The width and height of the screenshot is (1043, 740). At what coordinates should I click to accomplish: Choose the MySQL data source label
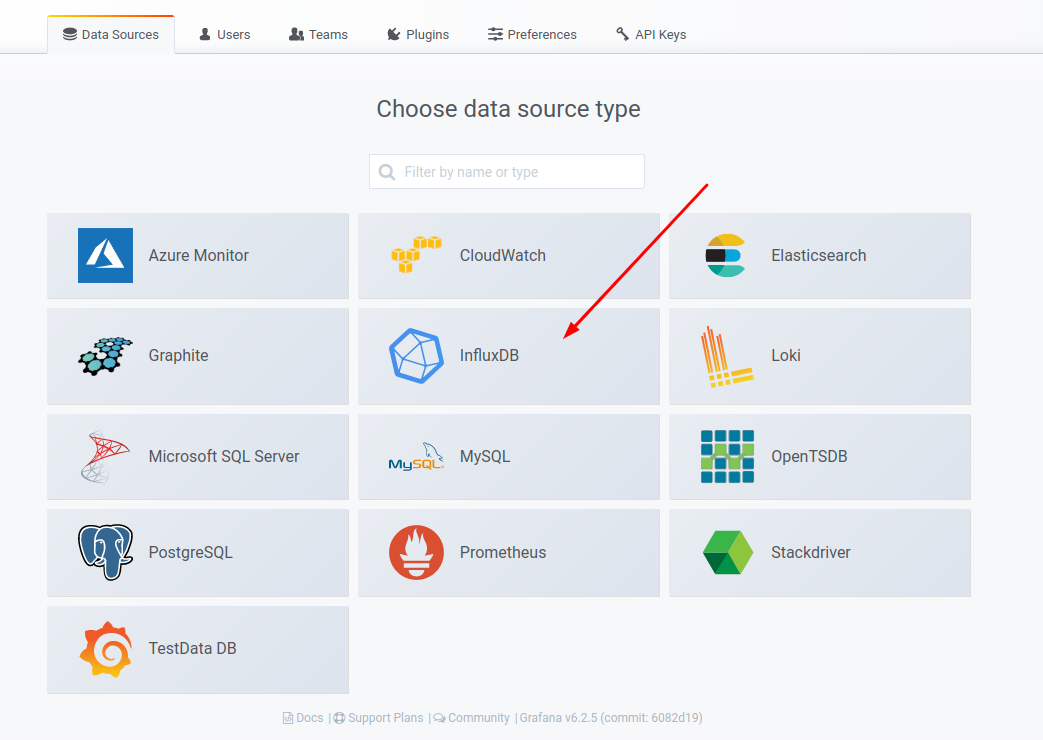(485, 457)
